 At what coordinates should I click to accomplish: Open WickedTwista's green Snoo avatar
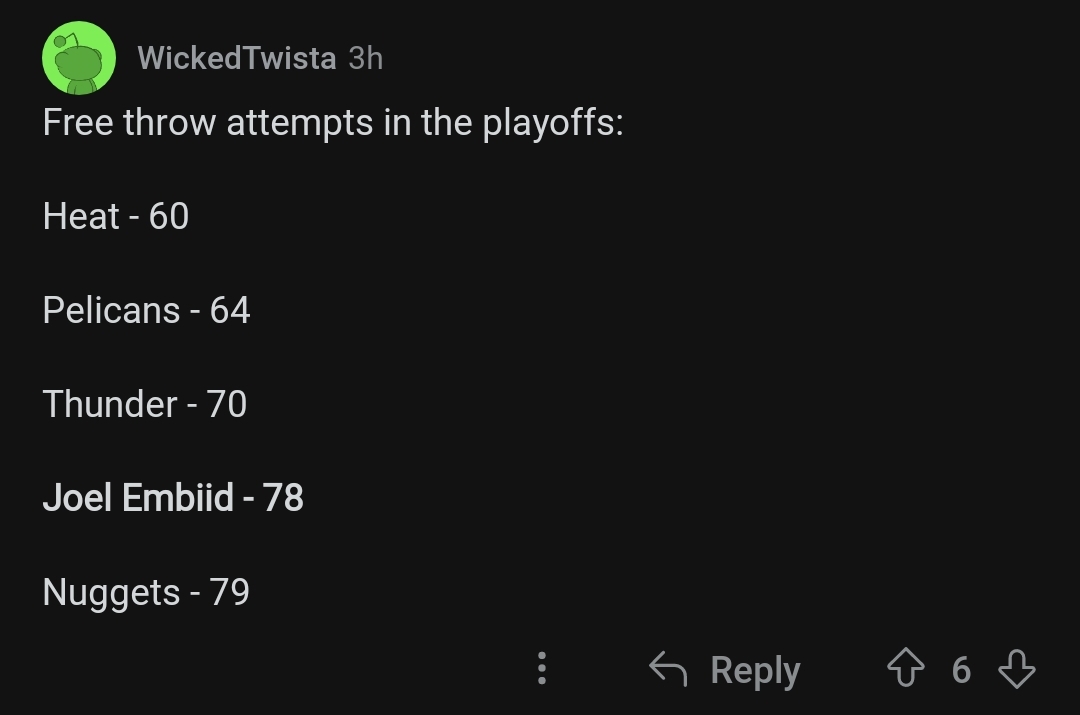click(79, 58)
